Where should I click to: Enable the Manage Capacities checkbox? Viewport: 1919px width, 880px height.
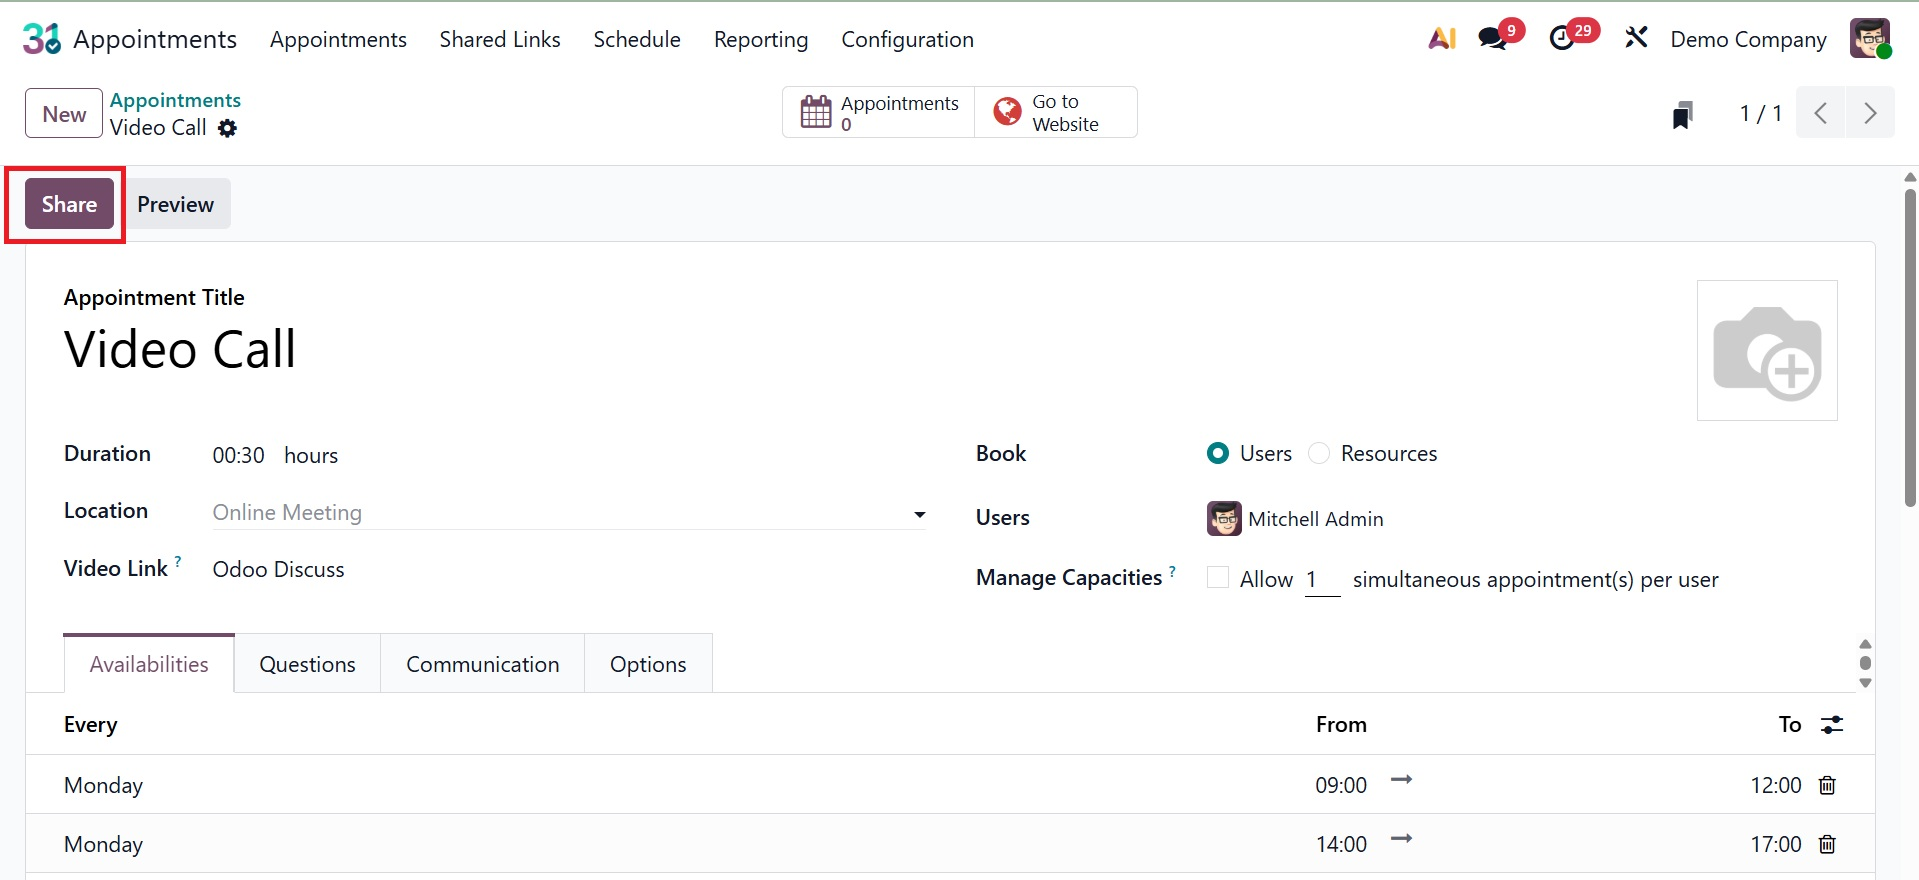pyautogui.click(x=1218, y=578)
